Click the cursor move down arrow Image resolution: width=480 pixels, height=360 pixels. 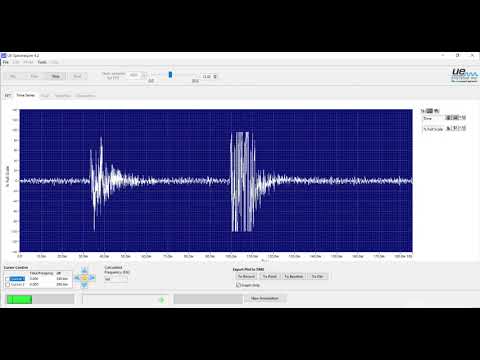pyautogui.click(x=84, y=285)
